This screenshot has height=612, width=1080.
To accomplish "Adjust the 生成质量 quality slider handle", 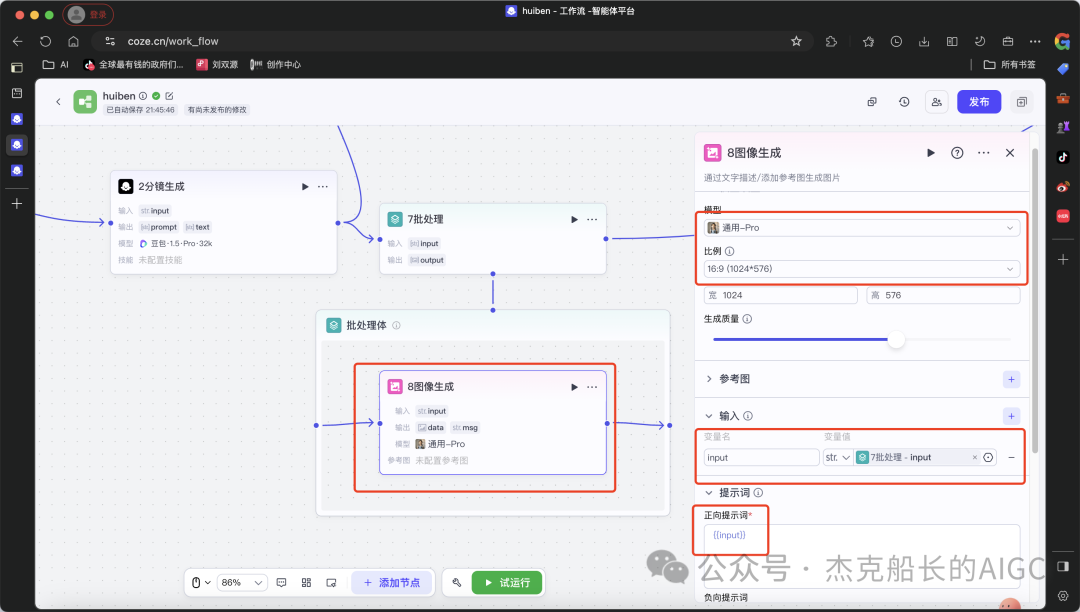I will click(x=895, y=339).
